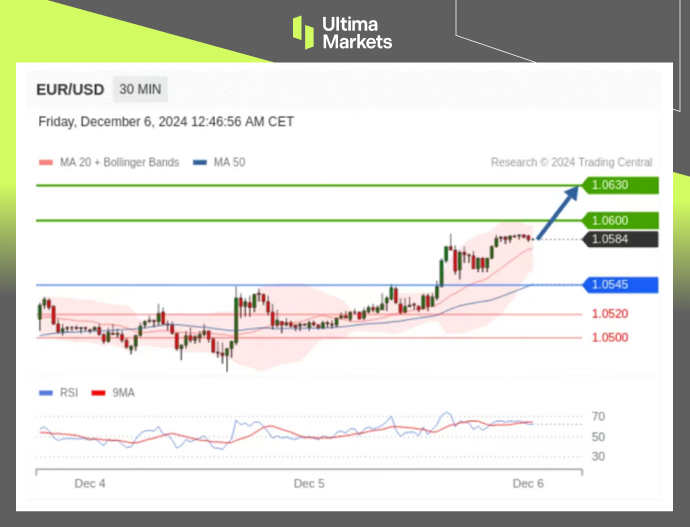
Task: Click the Dec 5 date axis label
Action: point(309,483)
